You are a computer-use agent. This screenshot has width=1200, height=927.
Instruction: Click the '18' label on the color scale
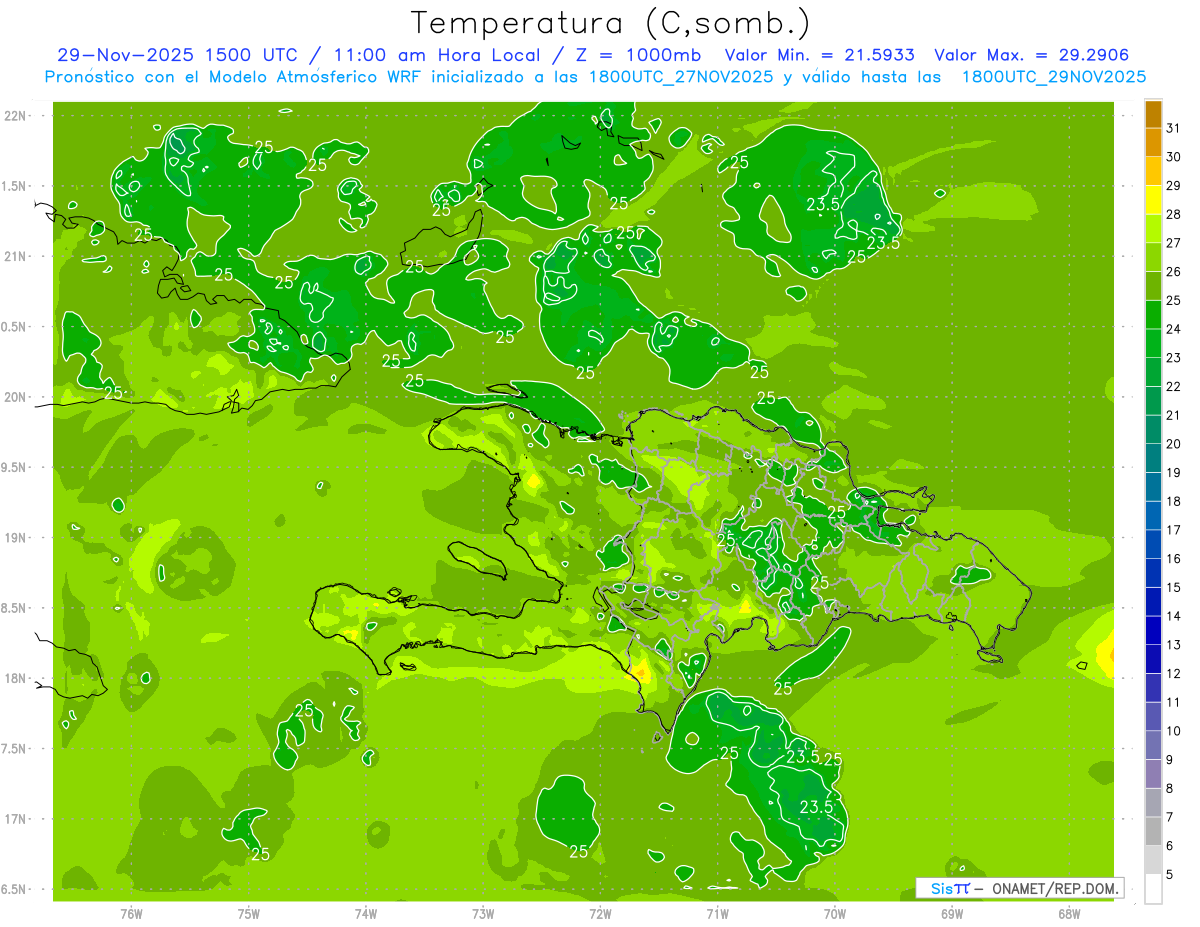(x=1174, y=501)
